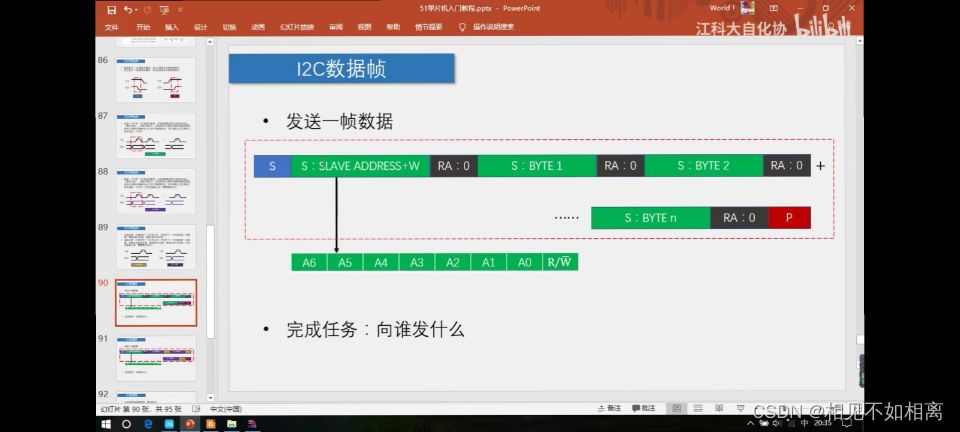Select the red P stop block
Image resolution: width=960 pixels, height=432 pixels.
click(789, 218)
